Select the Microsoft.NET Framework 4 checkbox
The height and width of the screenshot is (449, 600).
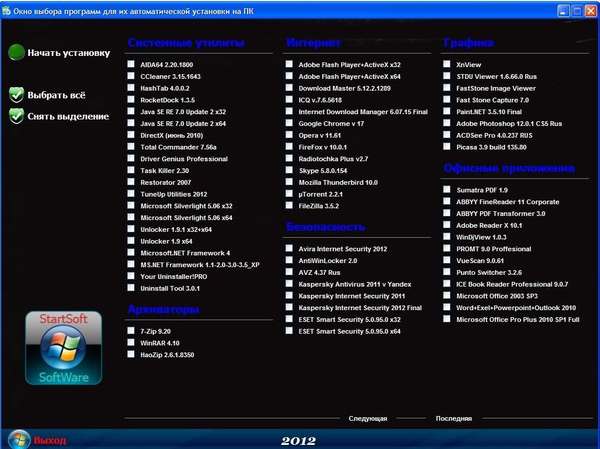131,253
